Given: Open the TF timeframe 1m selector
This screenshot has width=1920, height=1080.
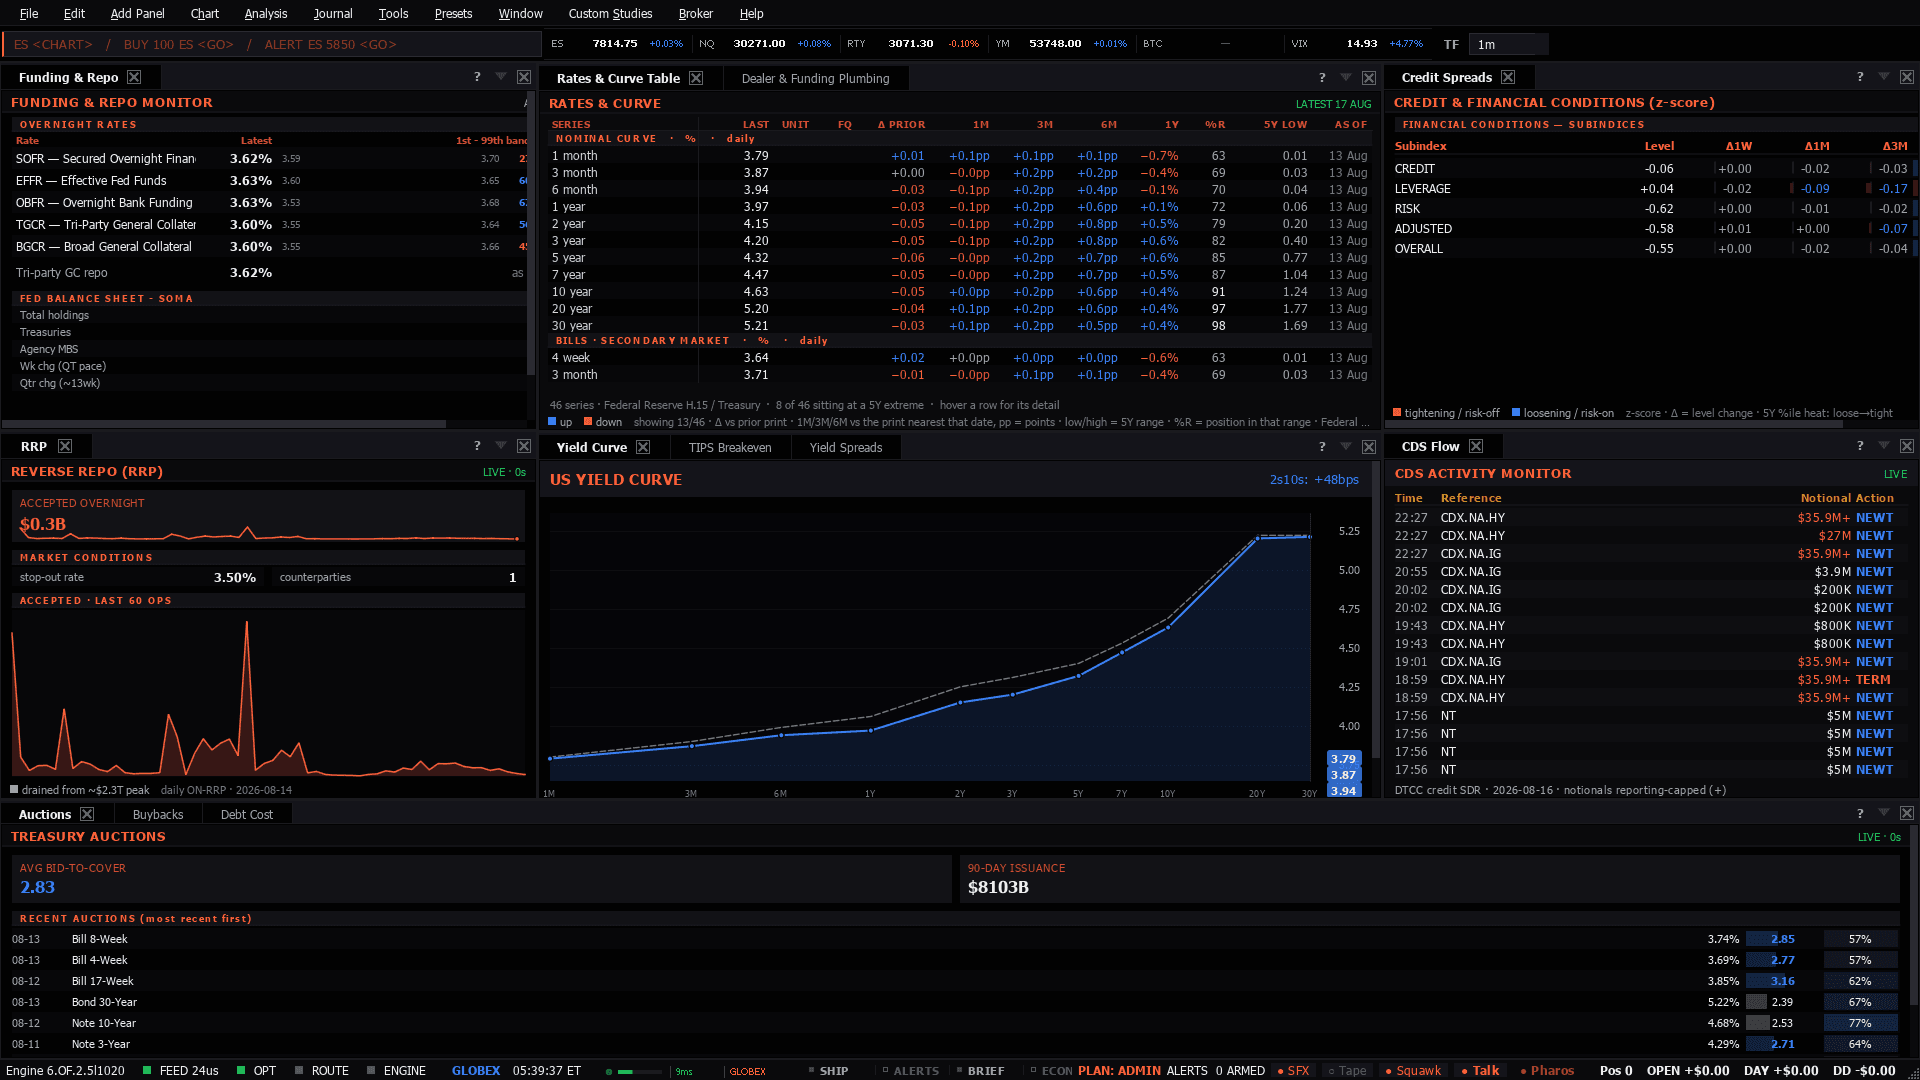Looking at the screenshot, I should click(x=1509, y=44).
